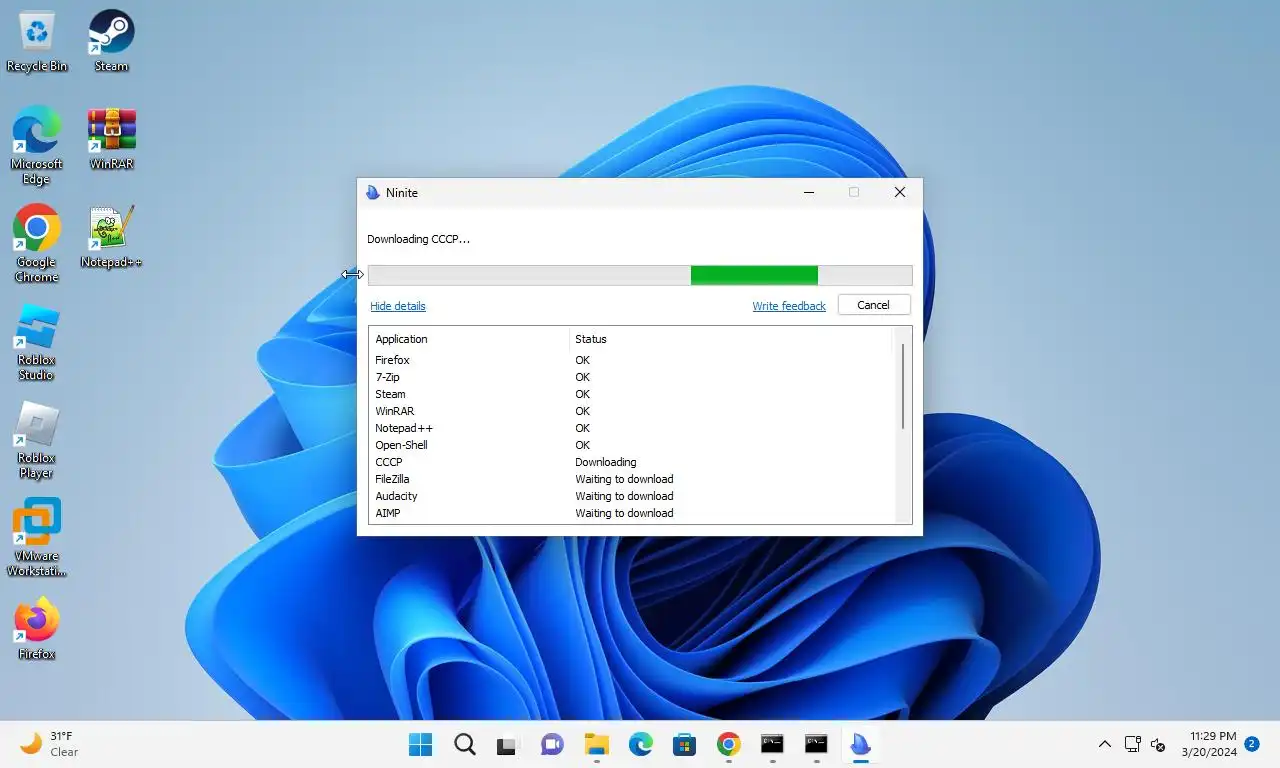
Task: Click the details list vertical scrollbar
Action: click(903, 386)
